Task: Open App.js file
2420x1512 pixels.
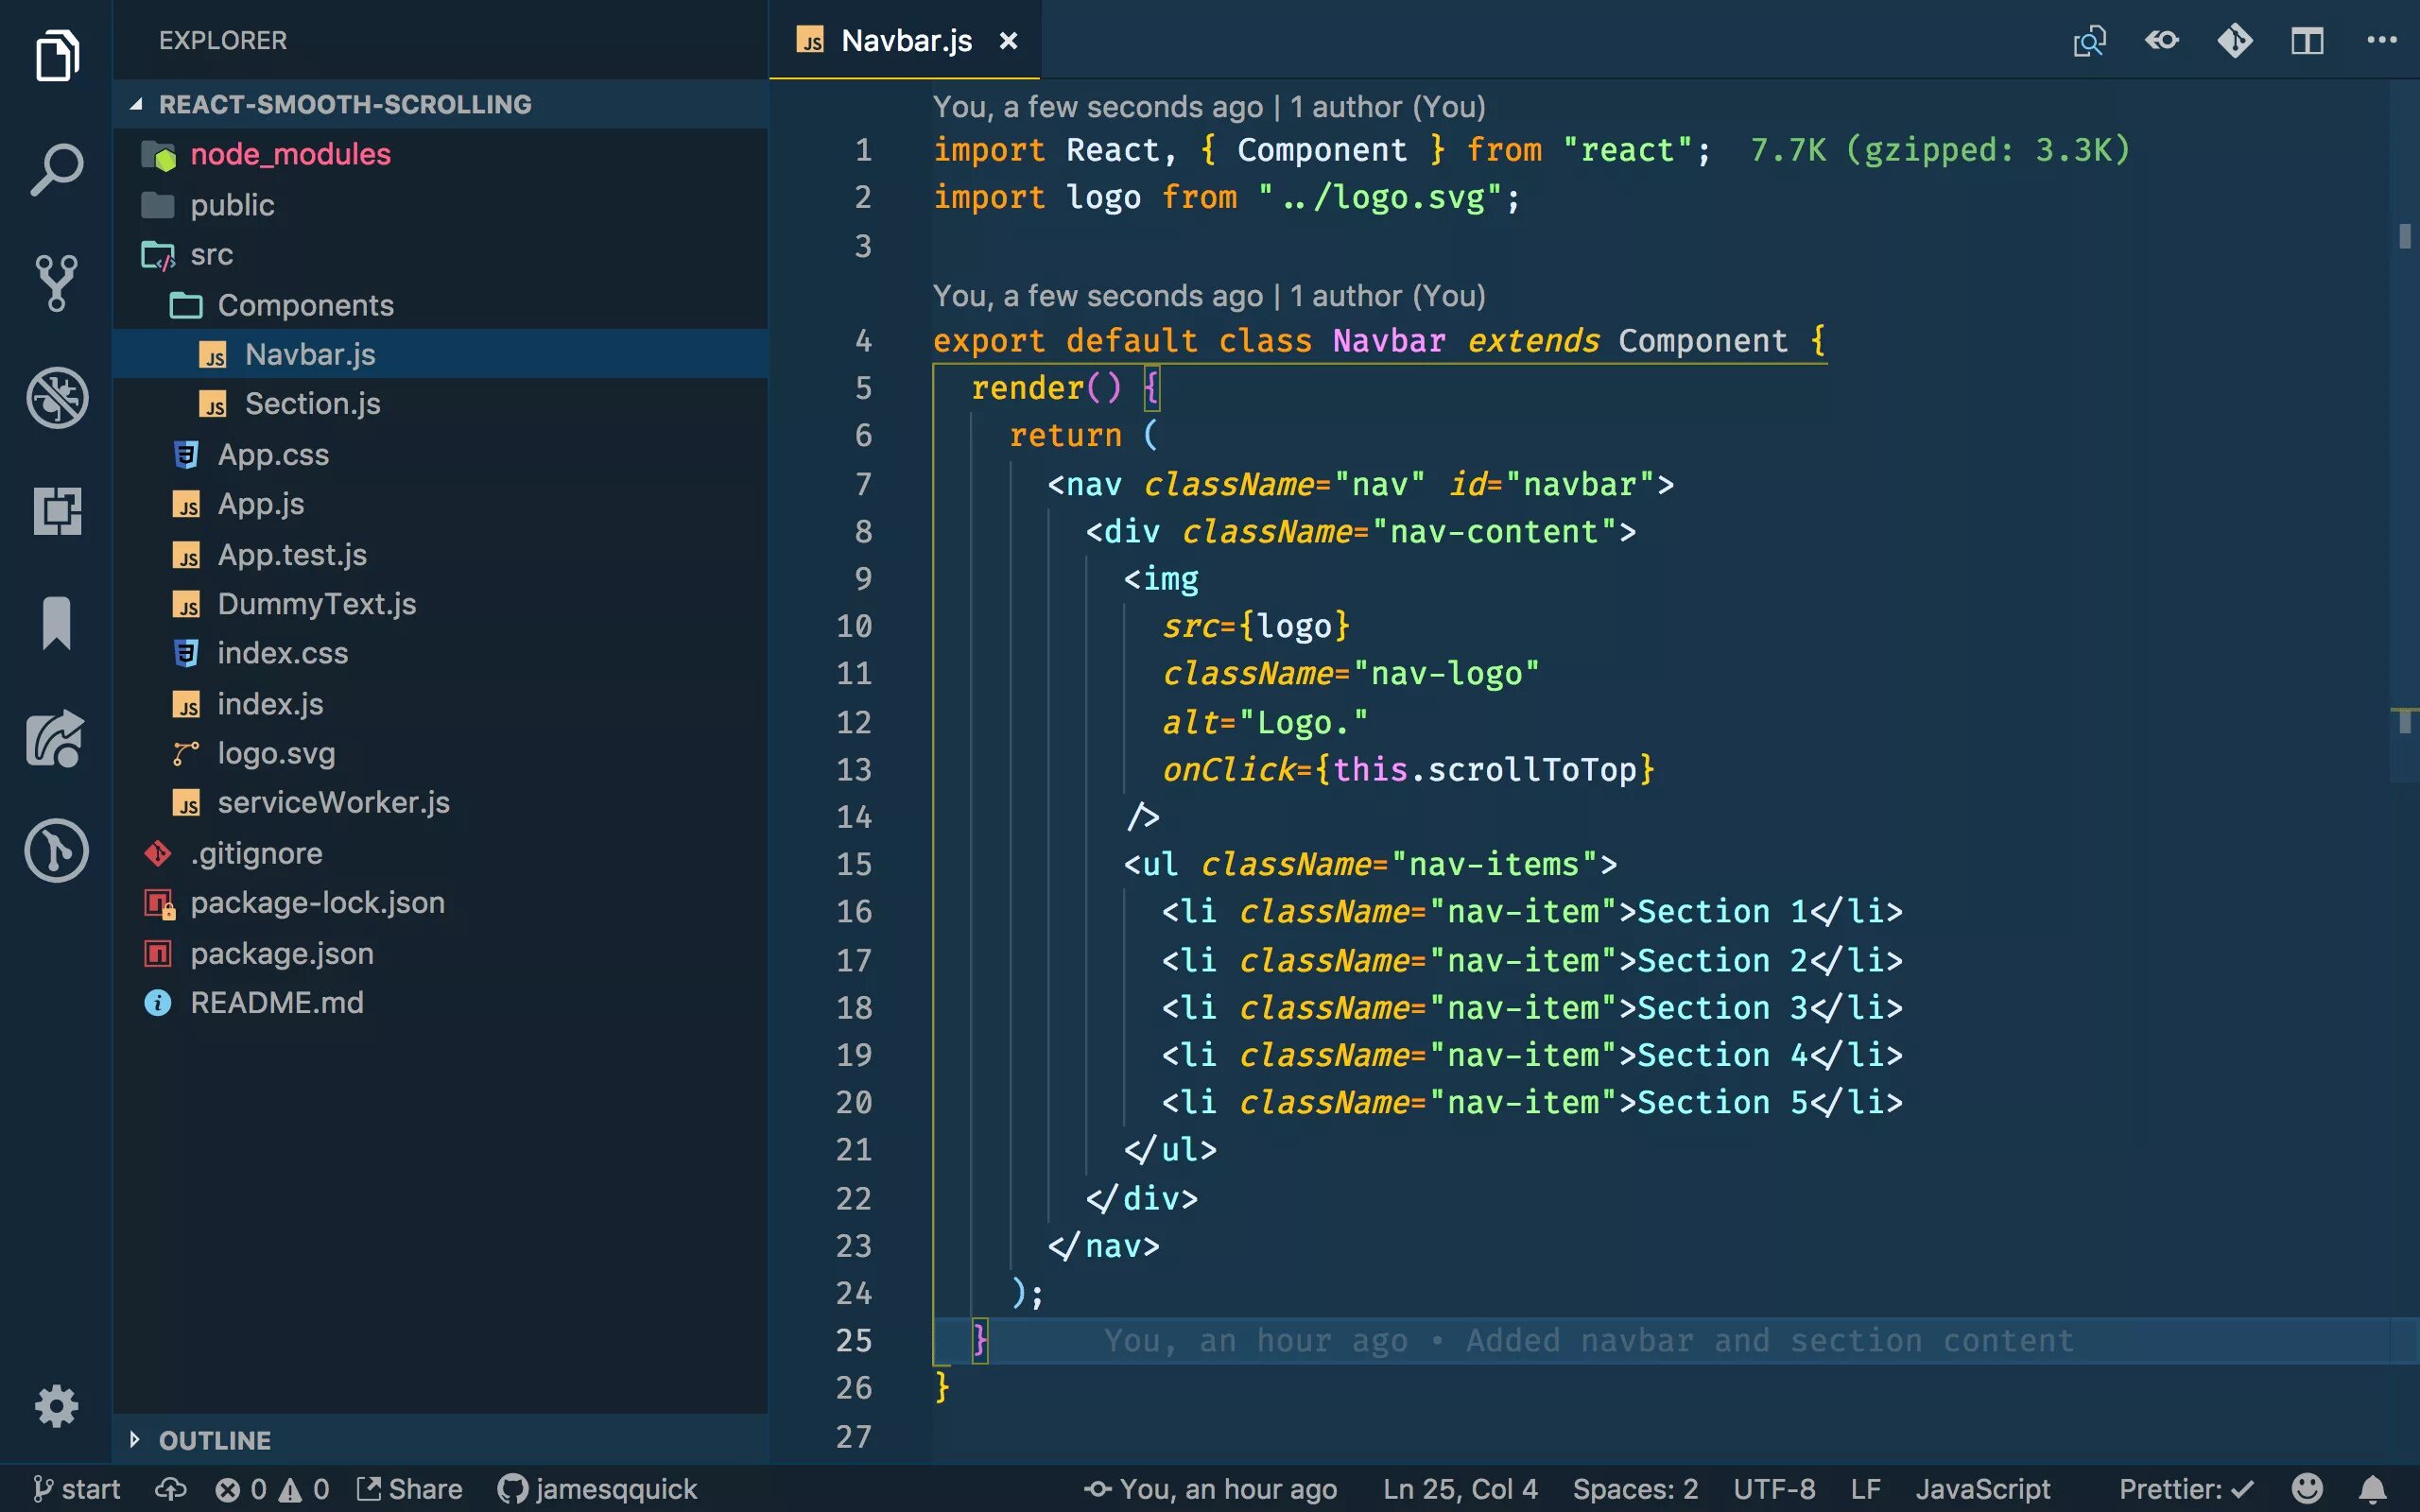Action: (440, 504)
